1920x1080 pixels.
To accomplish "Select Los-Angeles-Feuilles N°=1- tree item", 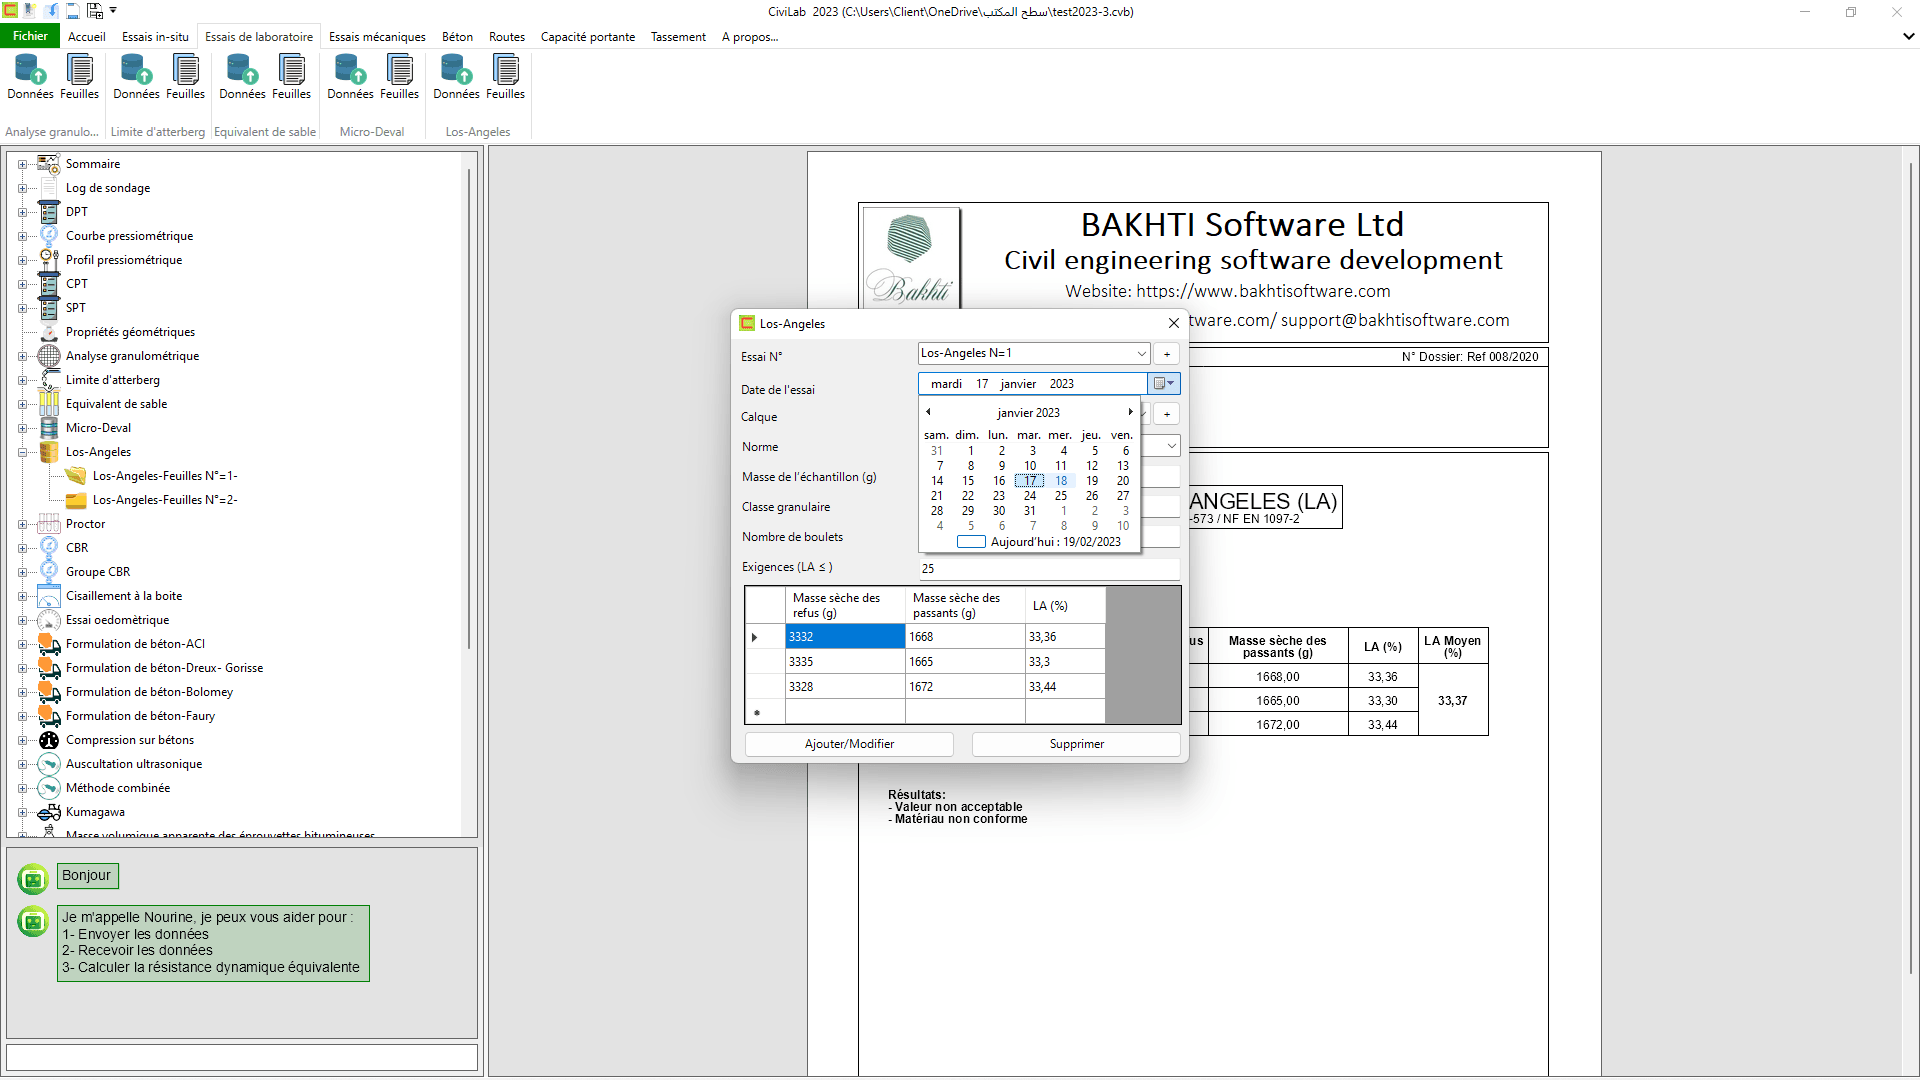I will [x=165, y=476].
